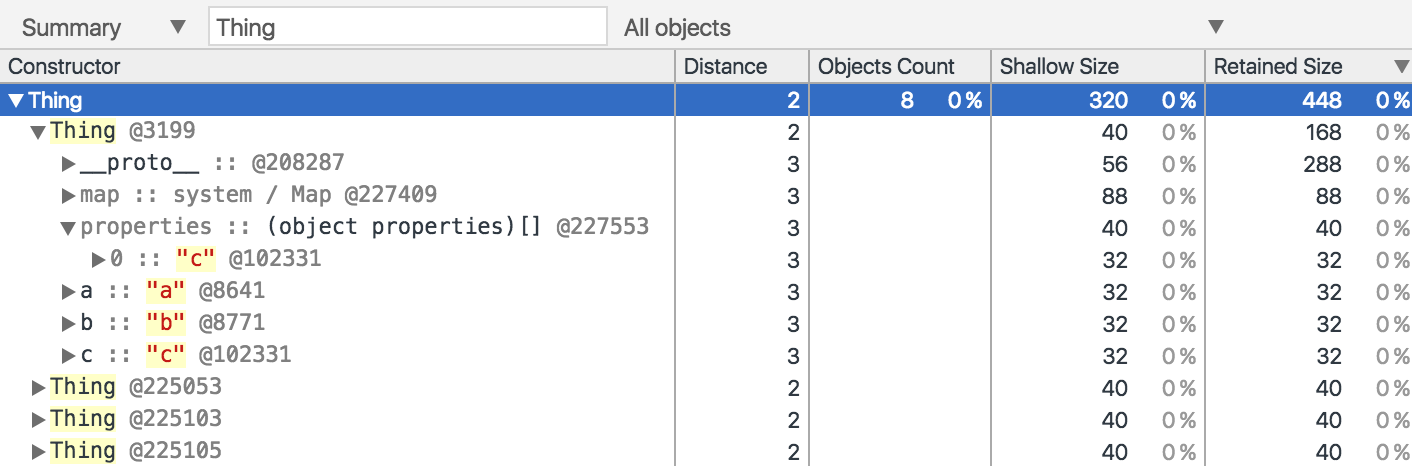This screenshot has height=466, width=1412.
Task: Expand the a :: "a" @8641 property
Action: click(69, 292)
